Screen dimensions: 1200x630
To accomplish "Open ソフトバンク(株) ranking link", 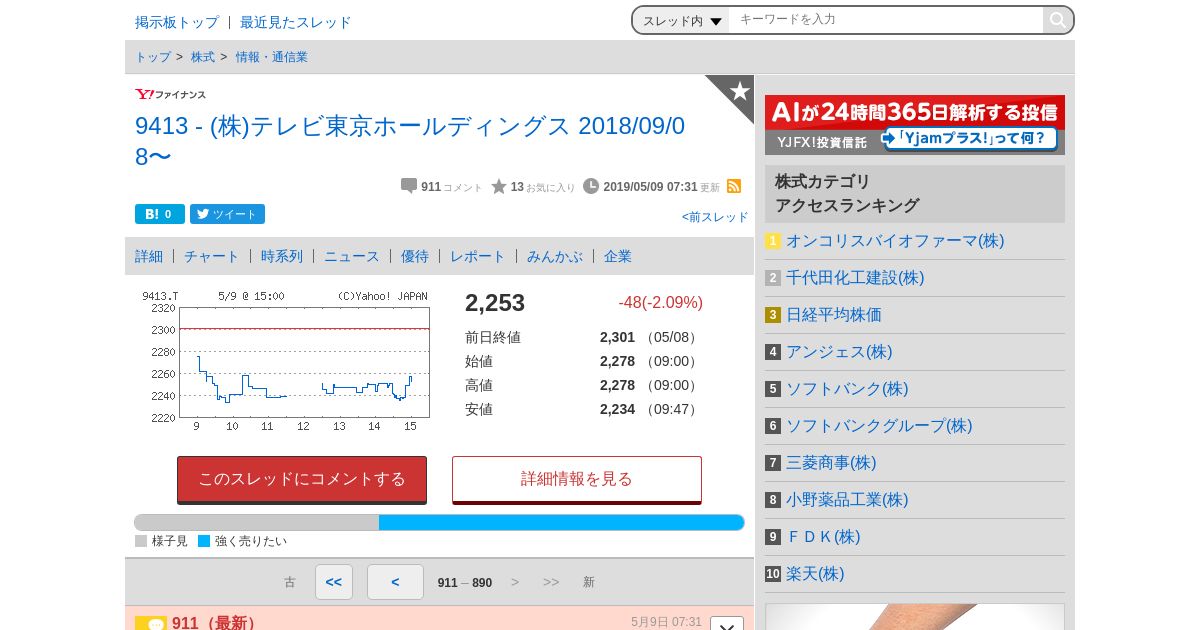I will point(847,389).
